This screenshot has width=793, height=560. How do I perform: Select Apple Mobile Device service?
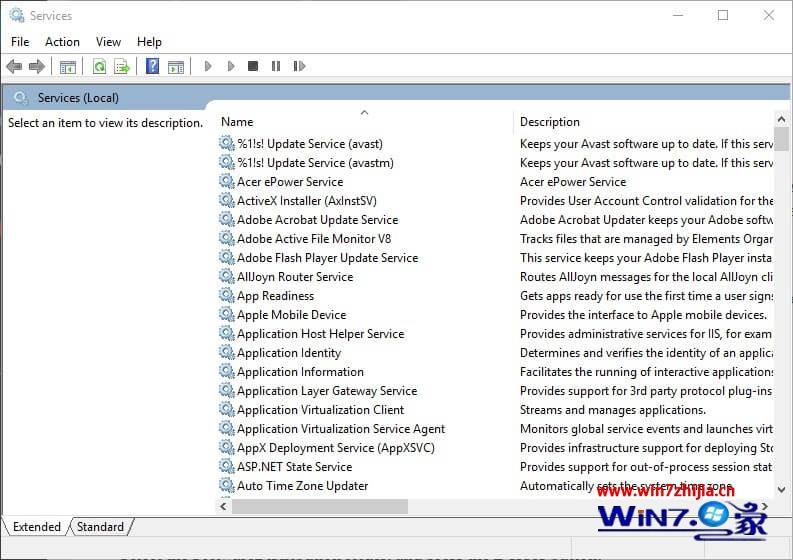point(292,315)
